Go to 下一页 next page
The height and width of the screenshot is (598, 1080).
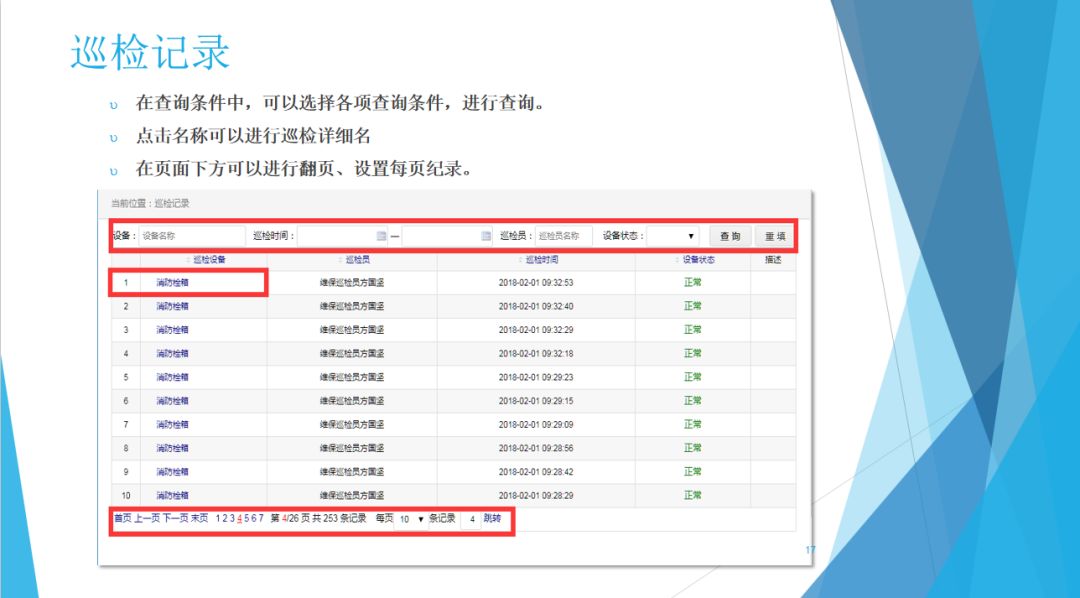pos(175,519)
